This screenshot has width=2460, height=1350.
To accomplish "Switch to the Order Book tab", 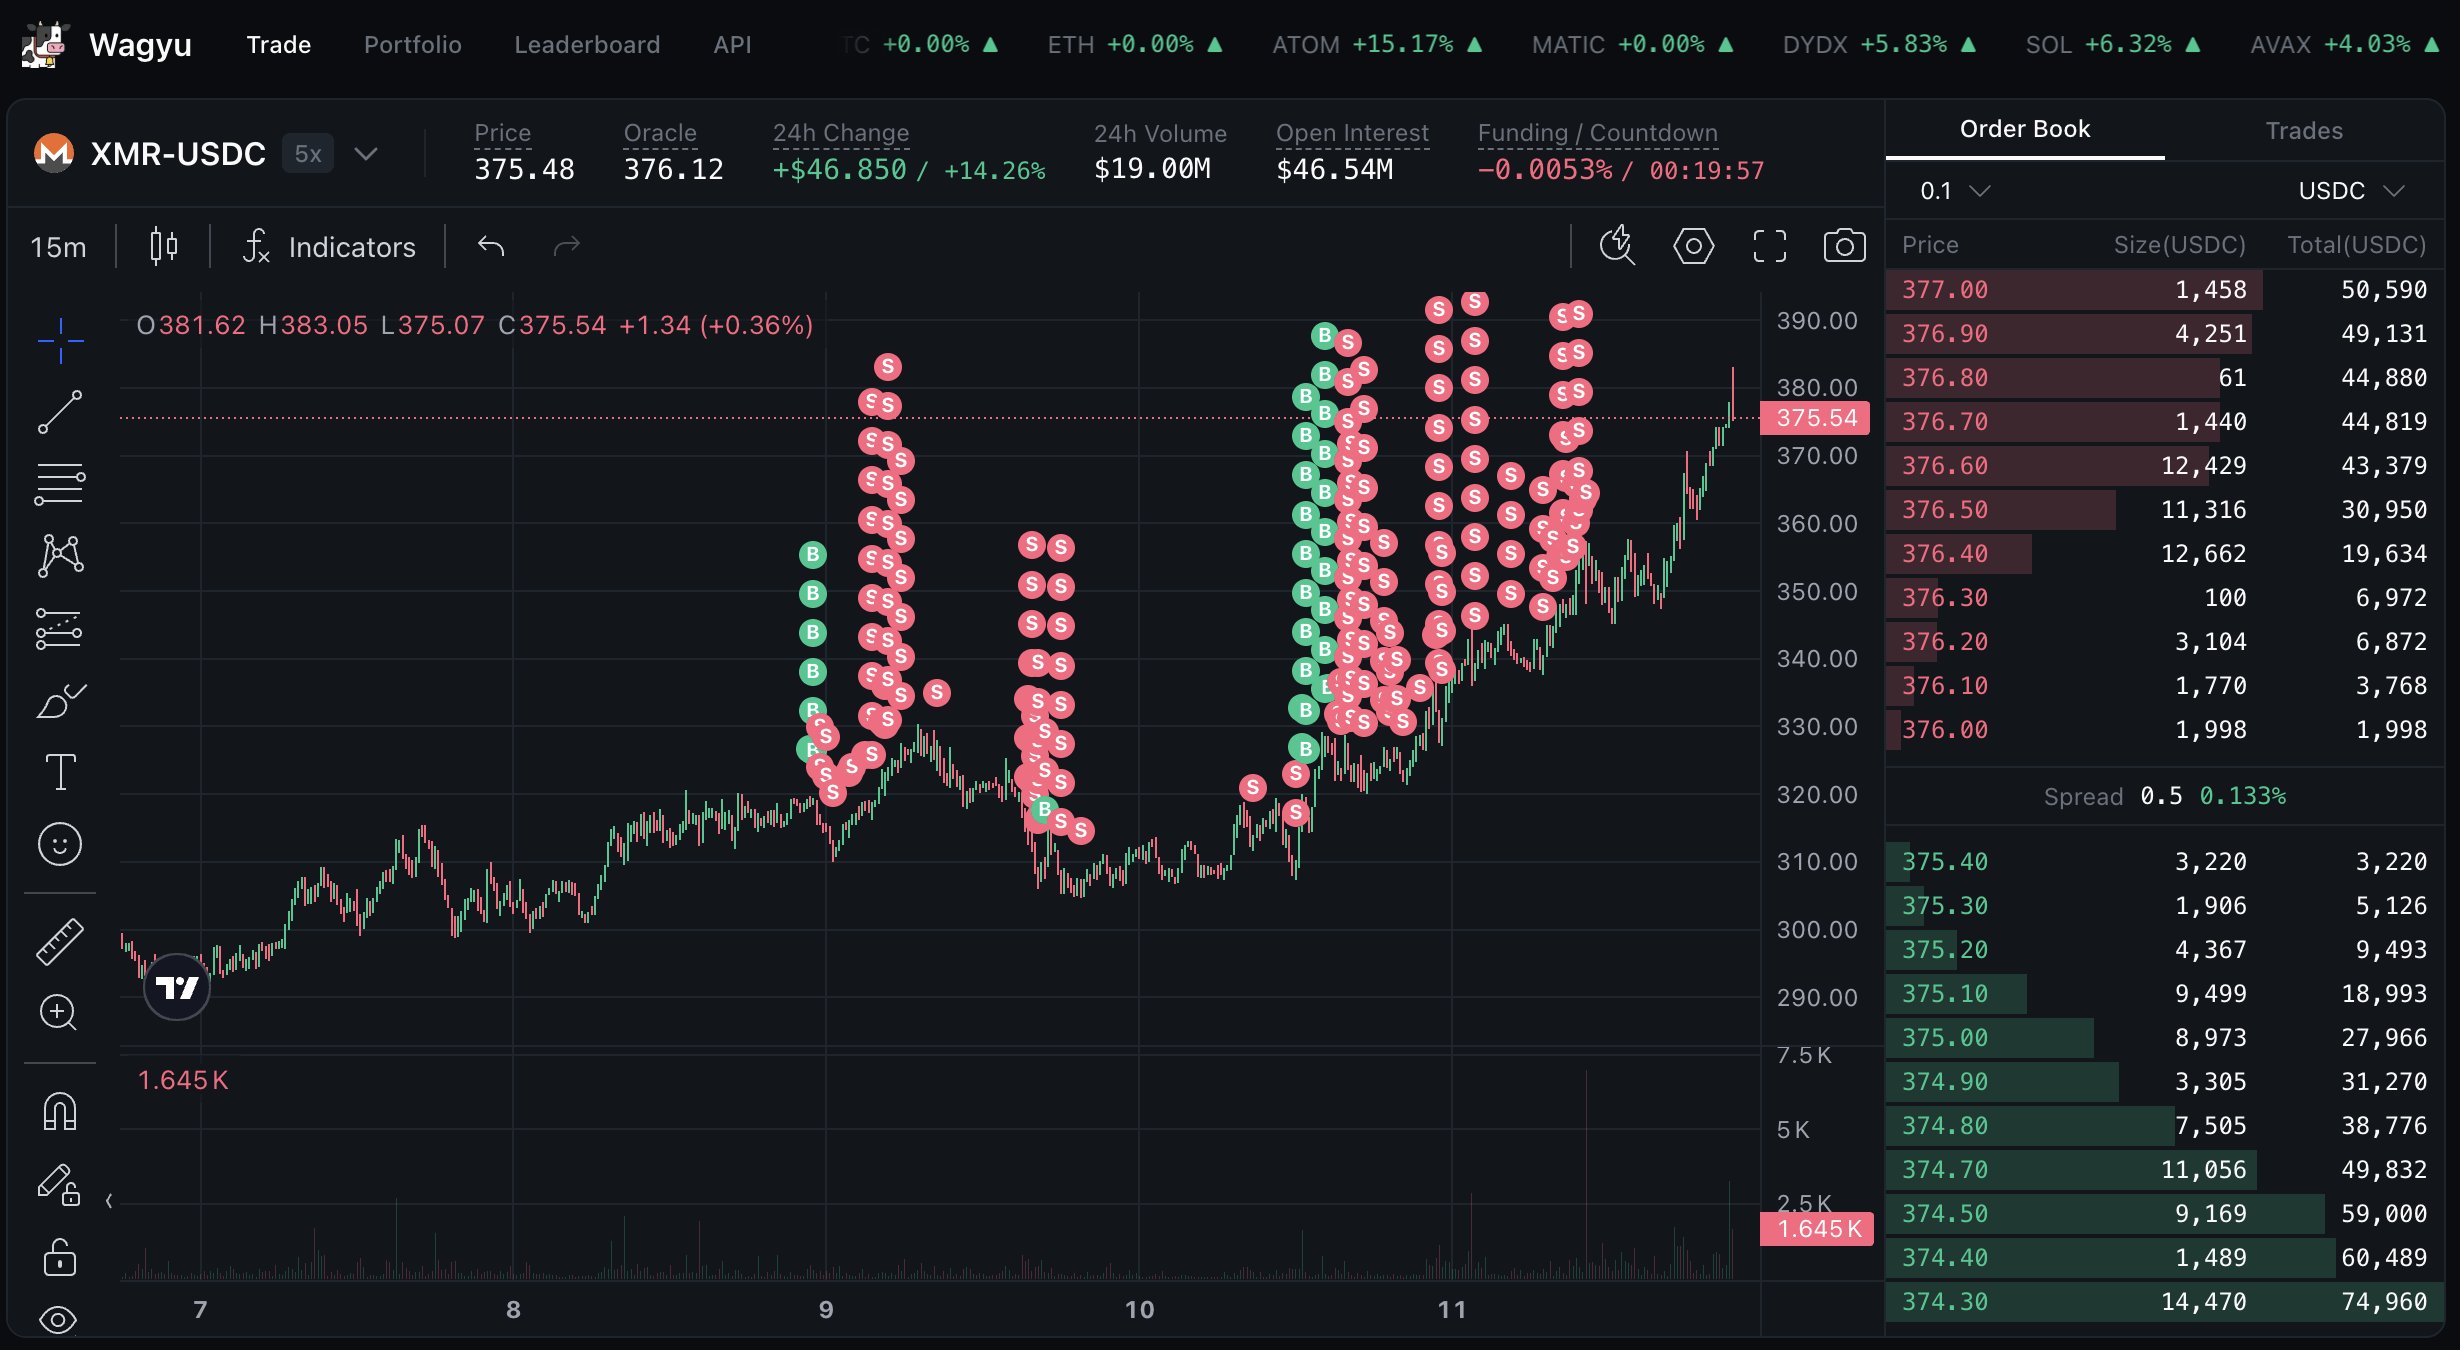I will [2025, 129].
